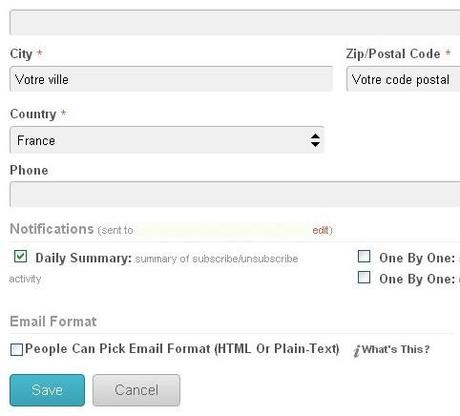Click the Save button

pos(47,390)
